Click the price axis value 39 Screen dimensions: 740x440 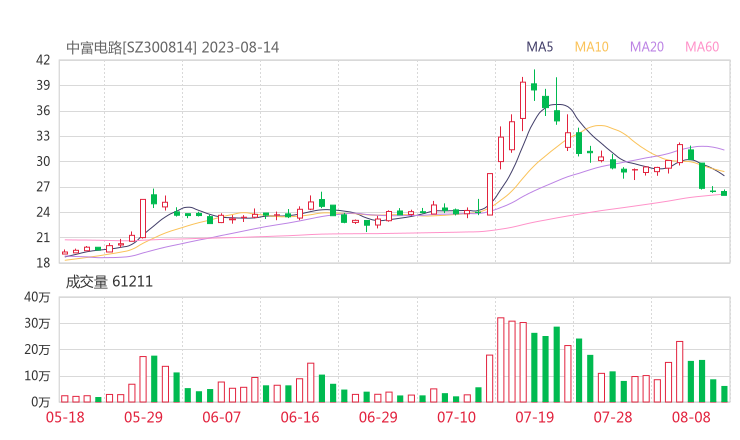pos(43,85)
